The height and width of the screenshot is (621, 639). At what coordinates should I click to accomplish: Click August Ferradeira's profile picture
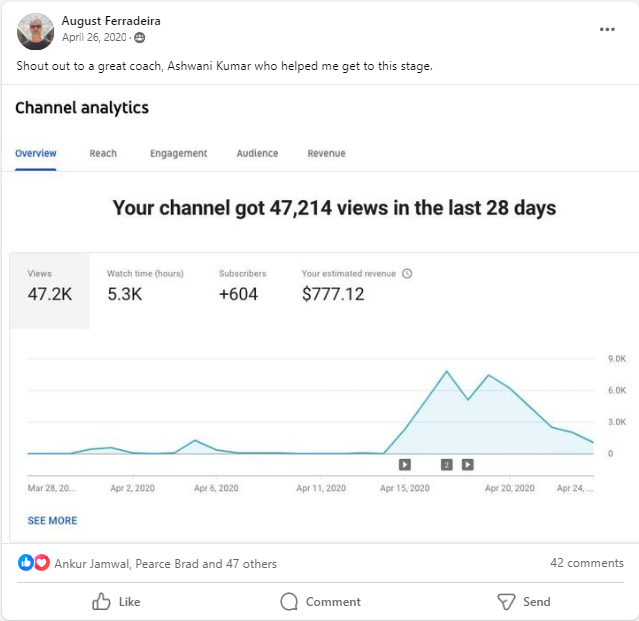[x=36, y=31]
